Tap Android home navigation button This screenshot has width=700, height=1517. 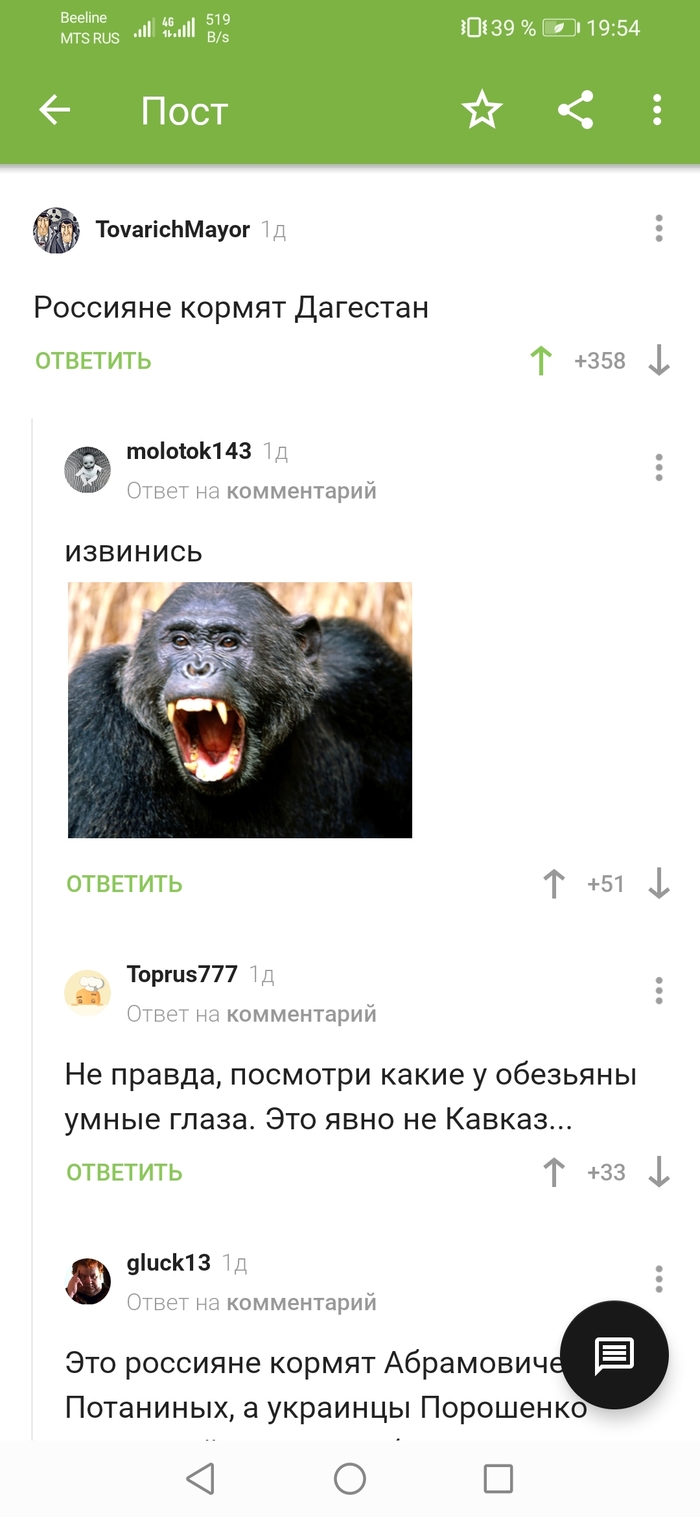tap(349, 1478)
